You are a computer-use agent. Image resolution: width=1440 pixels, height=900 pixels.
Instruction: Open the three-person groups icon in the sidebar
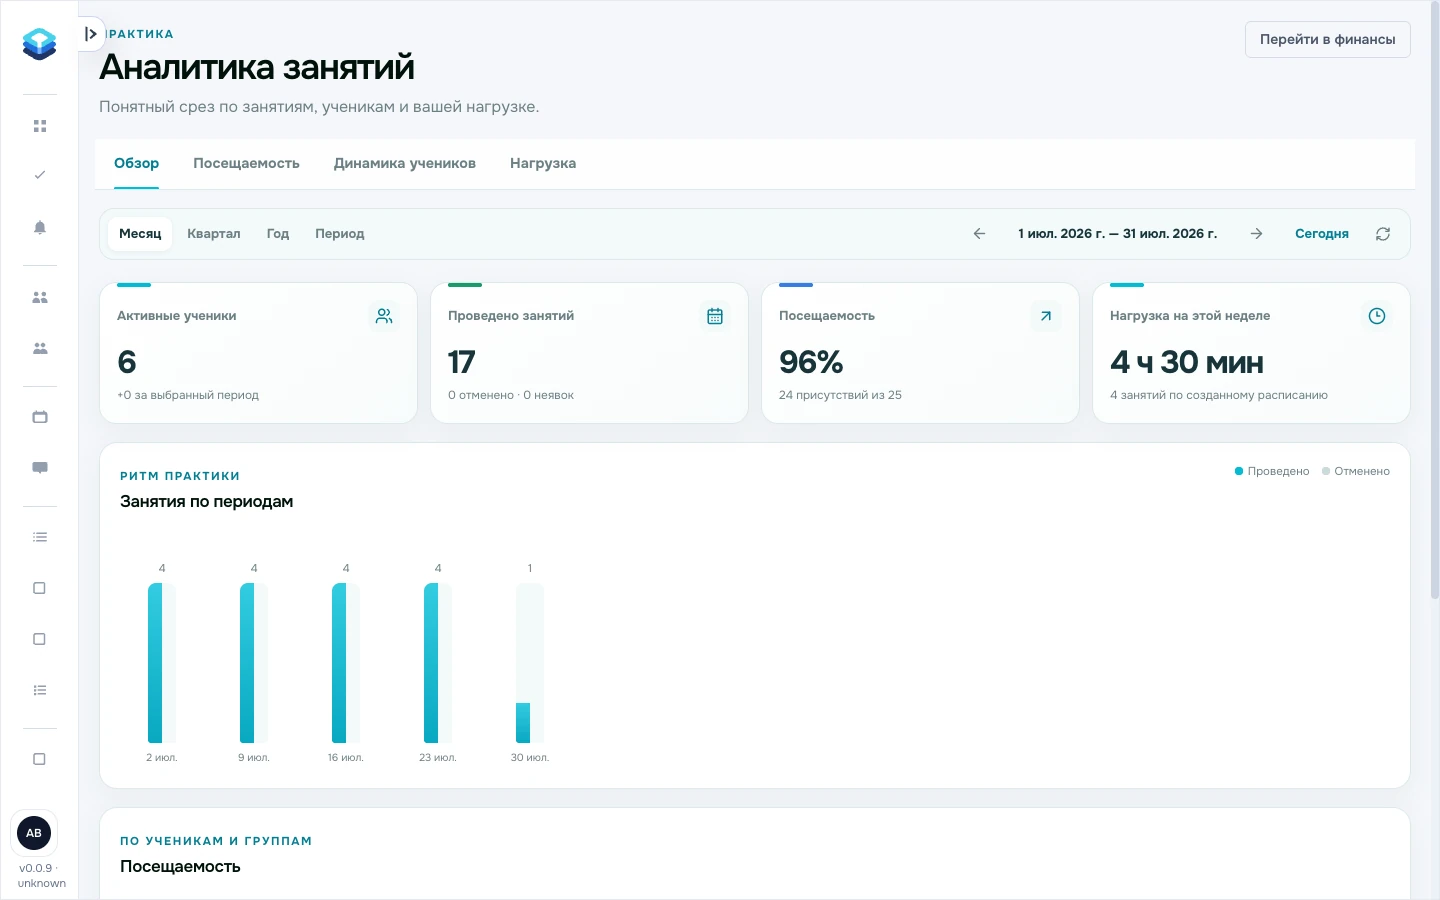40,348
